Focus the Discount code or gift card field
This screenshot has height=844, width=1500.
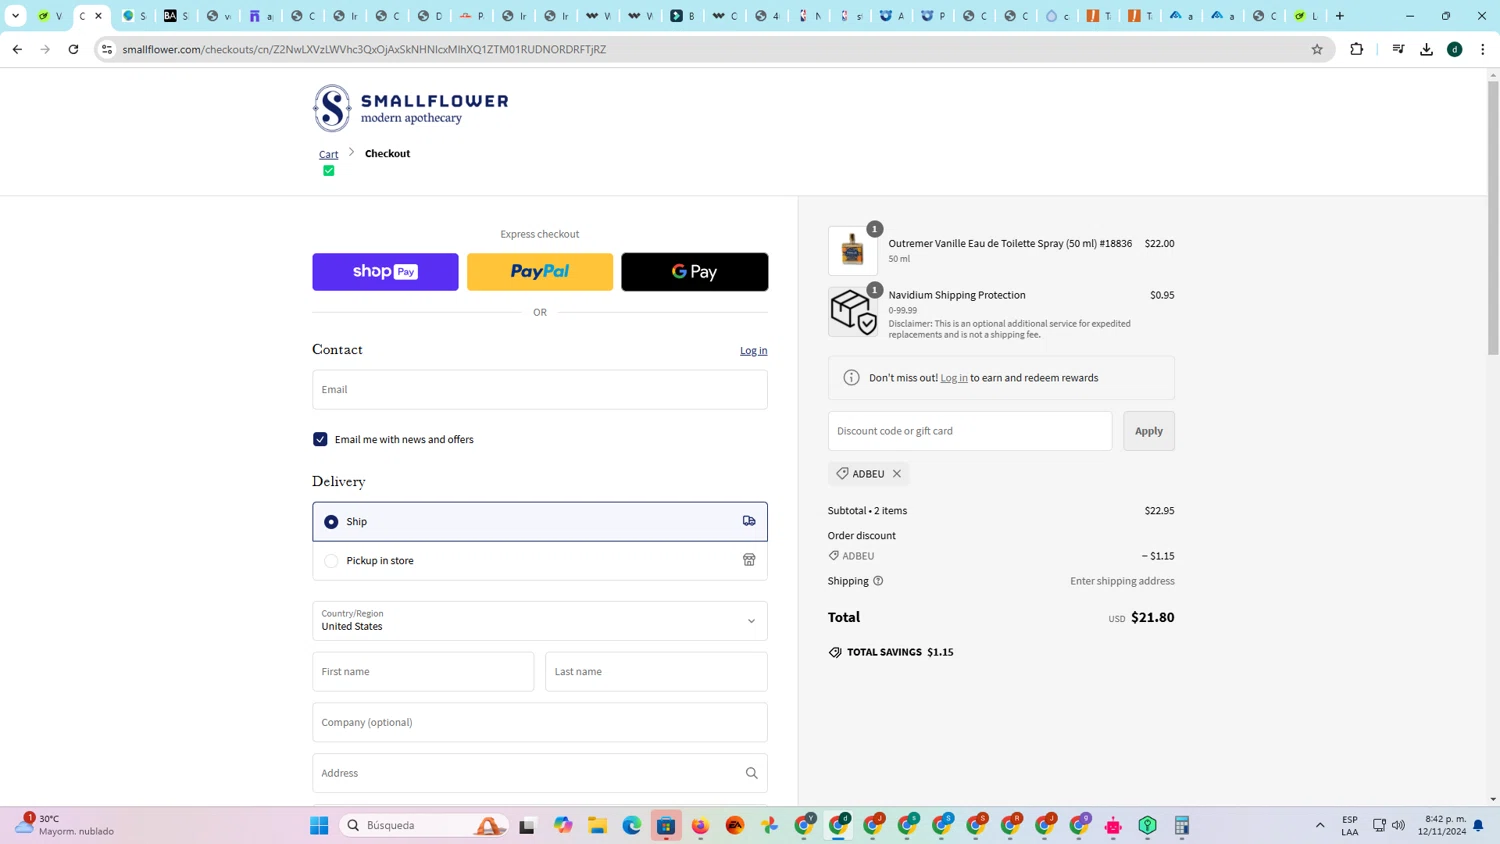click(970, 431)
